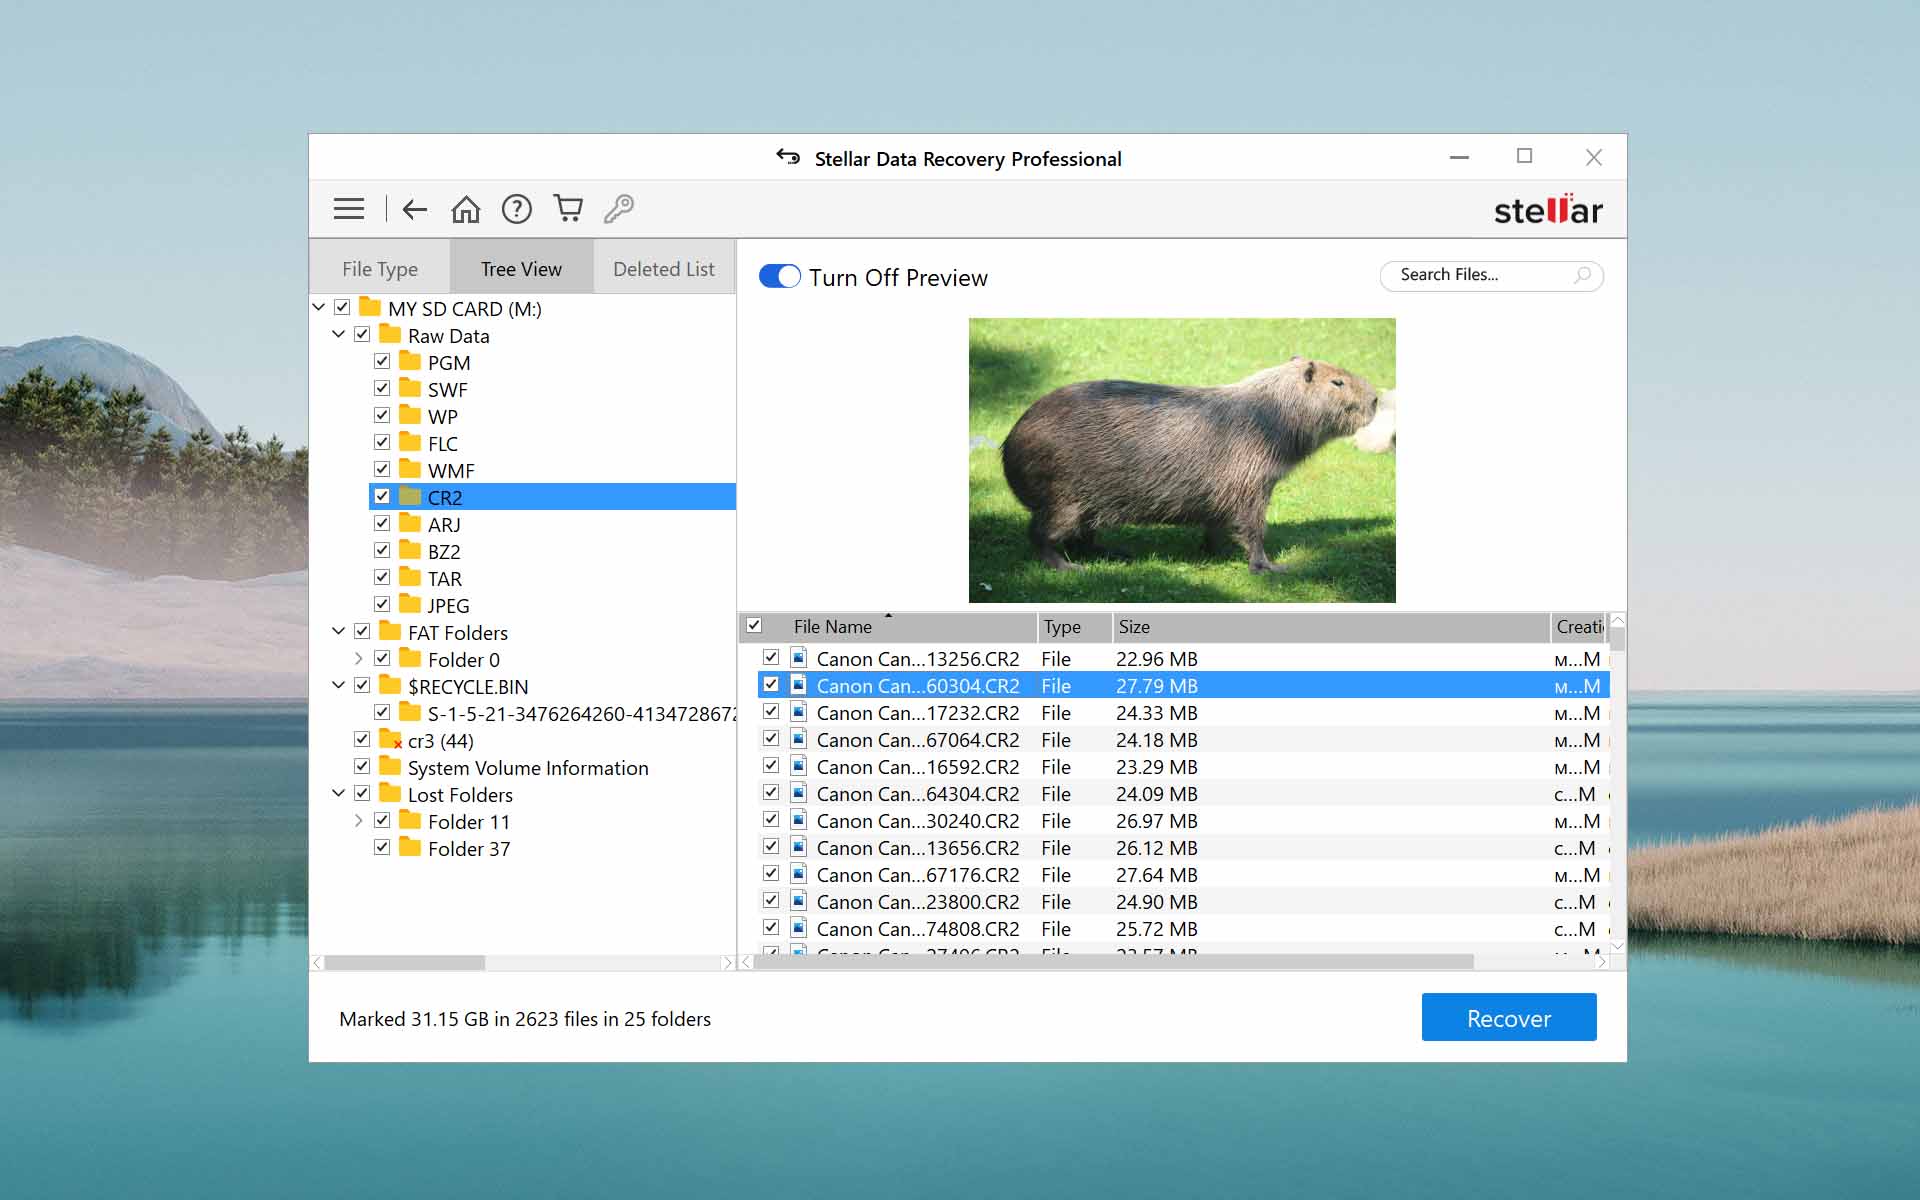Uncheck the BZ2 folder checkbox

(x=382, y=550)
